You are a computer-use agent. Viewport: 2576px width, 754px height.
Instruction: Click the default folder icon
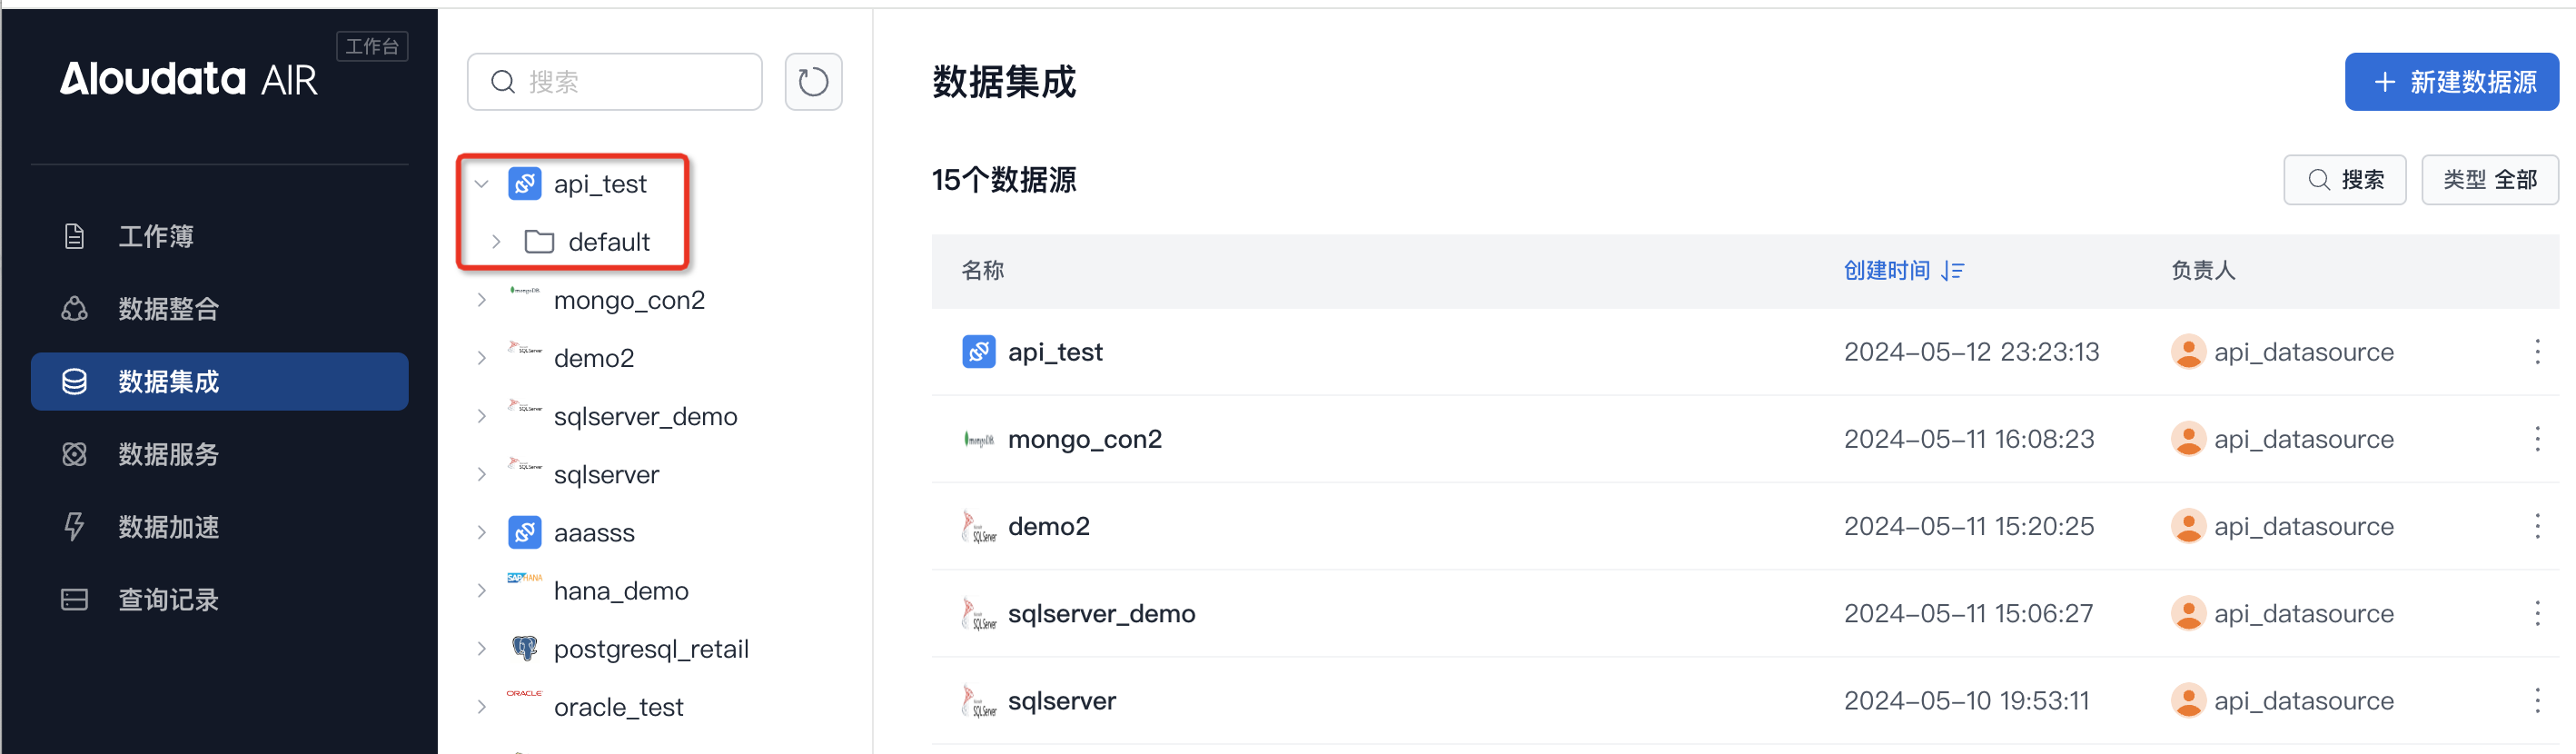coord(539,242)
